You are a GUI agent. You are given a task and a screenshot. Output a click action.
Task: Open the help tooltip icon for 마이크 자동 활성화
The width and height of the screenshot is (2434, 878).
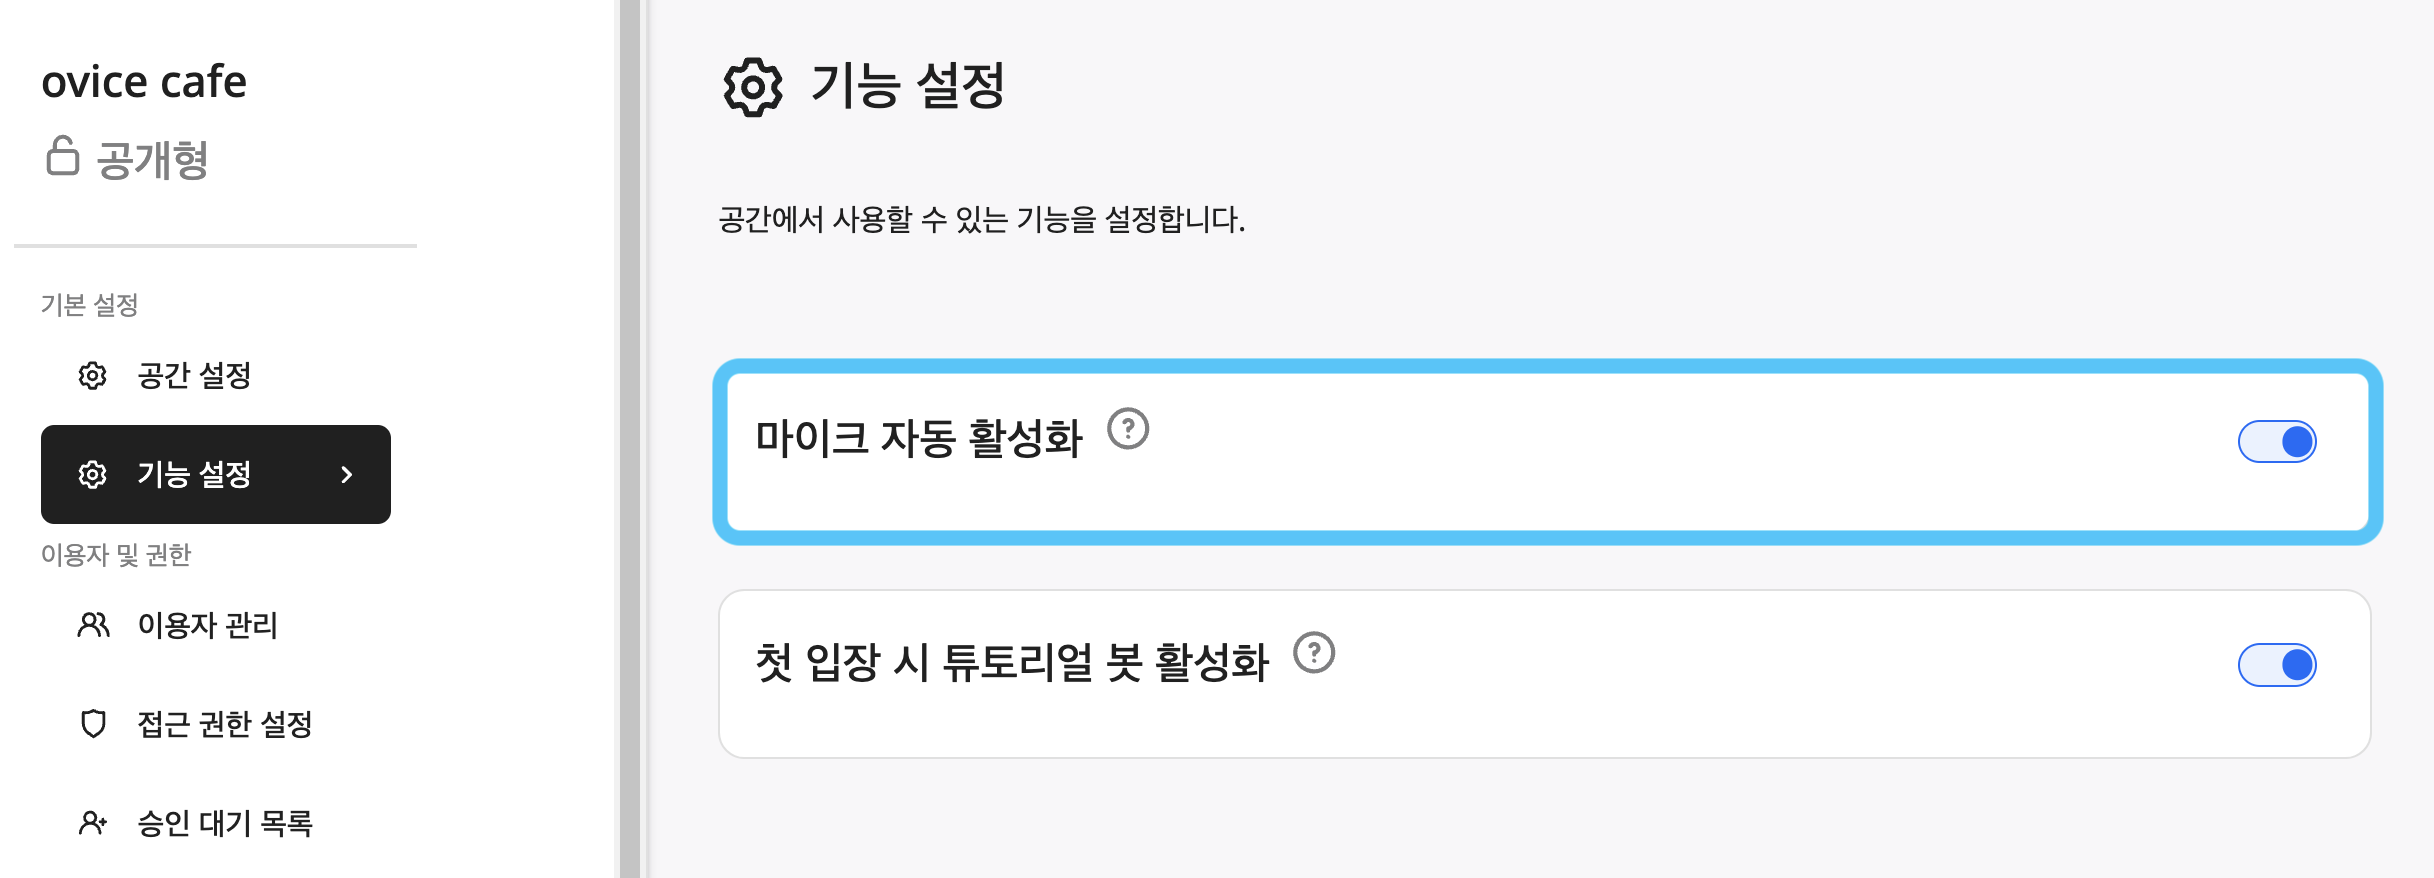pos(1128,429)
